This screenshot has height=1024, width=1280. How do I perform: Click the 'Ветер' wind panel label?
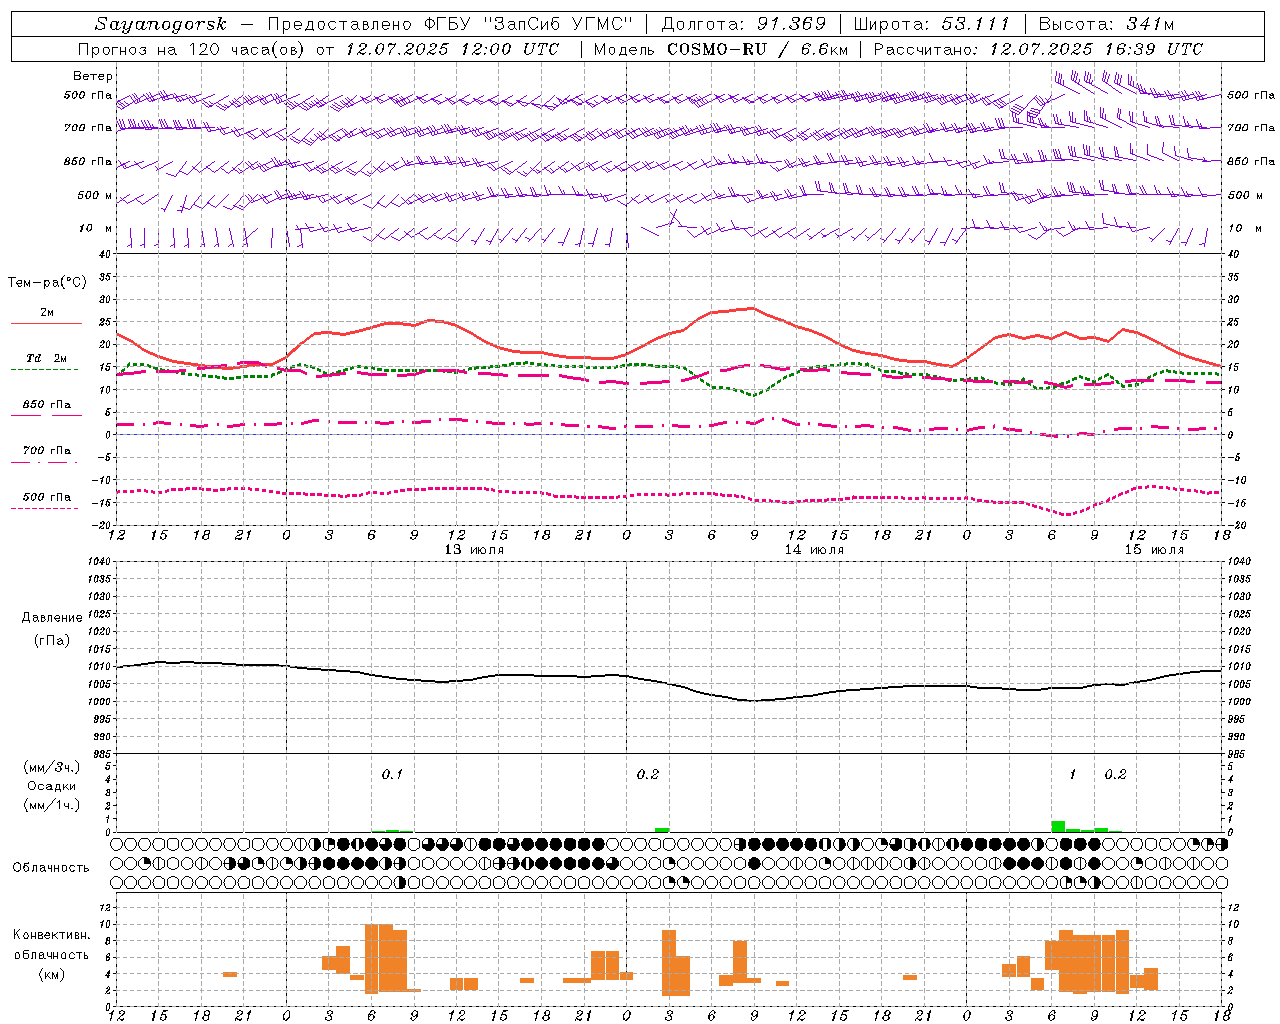coord(93,76)
